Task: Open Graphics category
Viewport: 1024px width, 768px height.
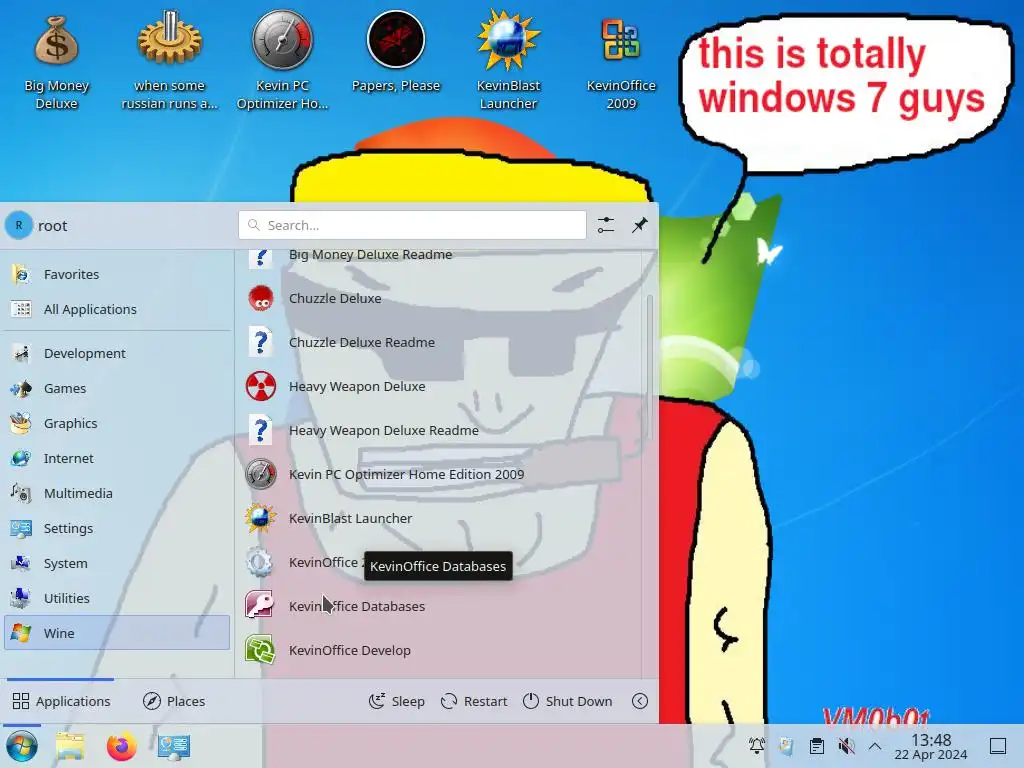Action: click(117, 423)
